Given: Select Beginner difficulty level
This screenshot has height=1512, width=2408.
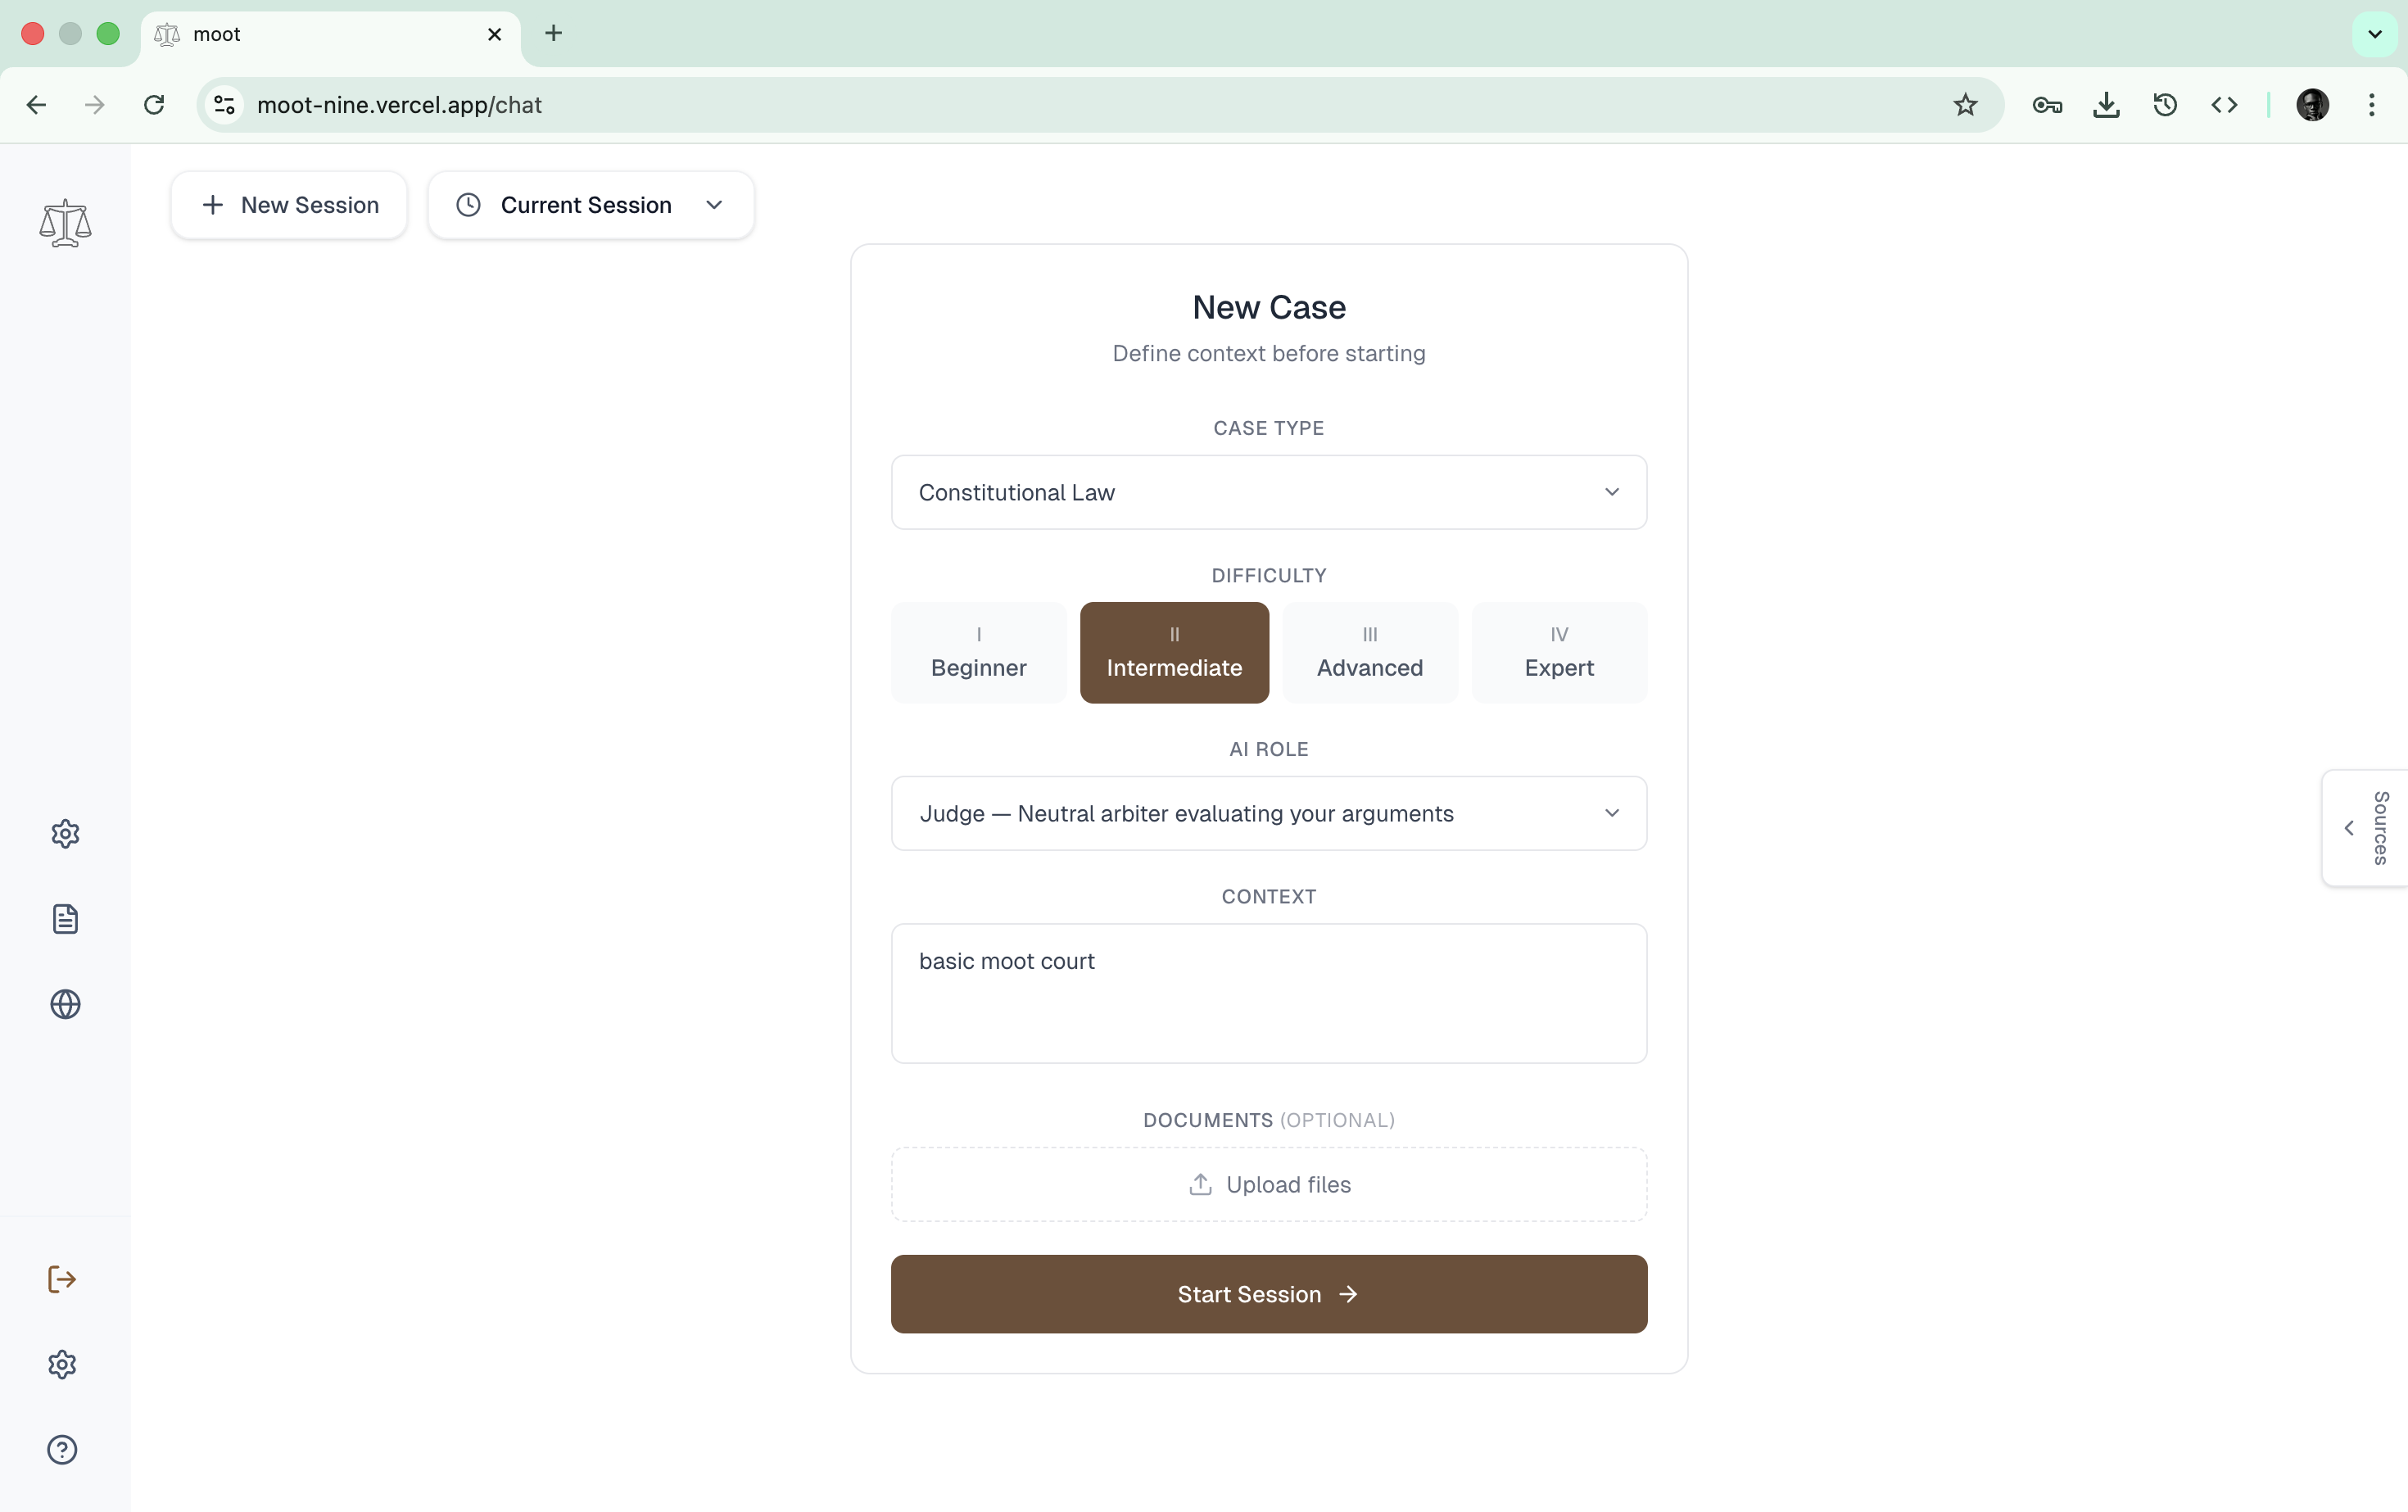Looking at the screenshot, I should coord(978,652).
